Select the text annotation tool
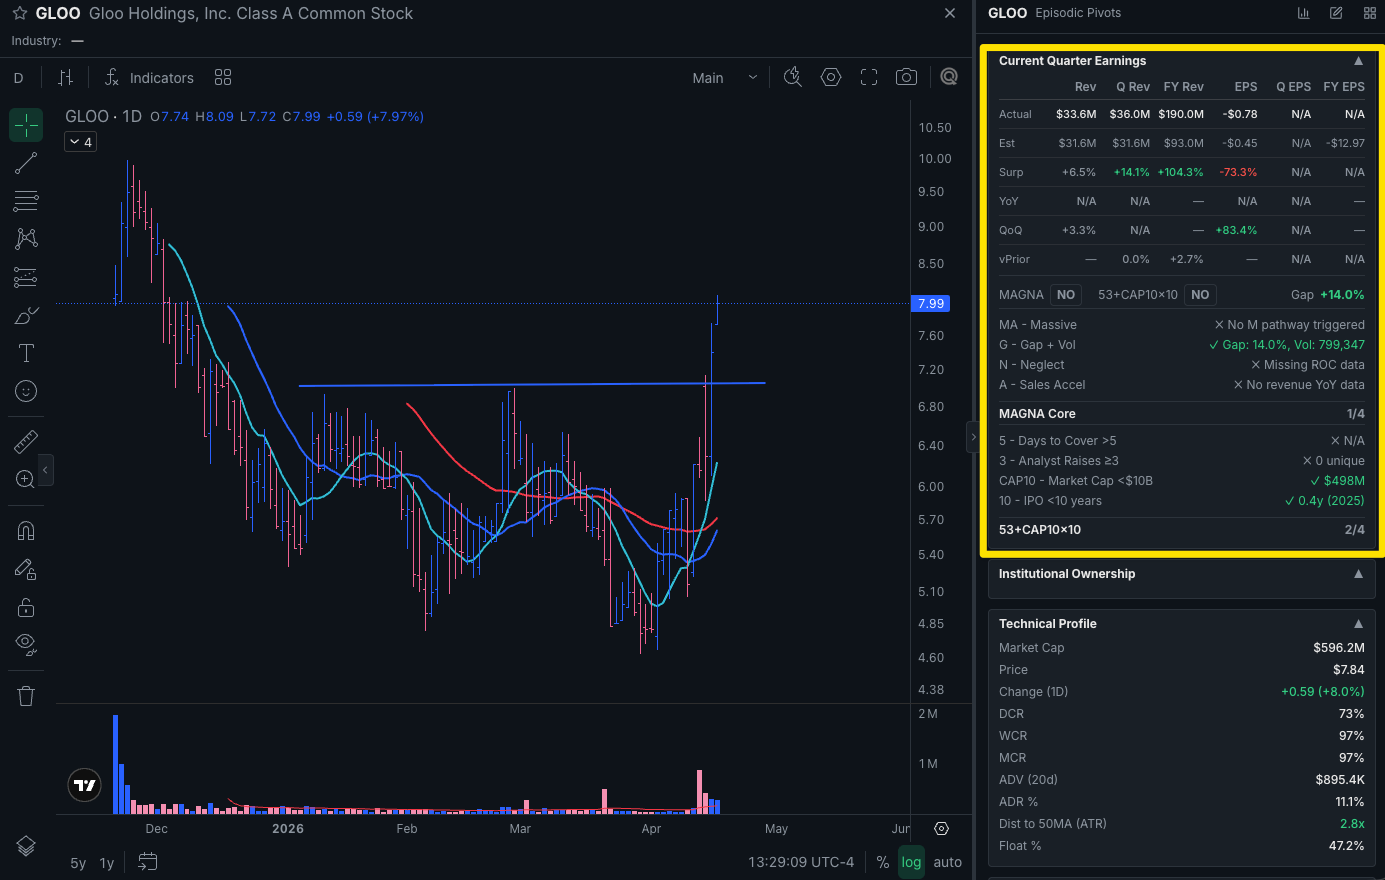Viewport: 1385px width, 880px height. (x=26, y=353)
